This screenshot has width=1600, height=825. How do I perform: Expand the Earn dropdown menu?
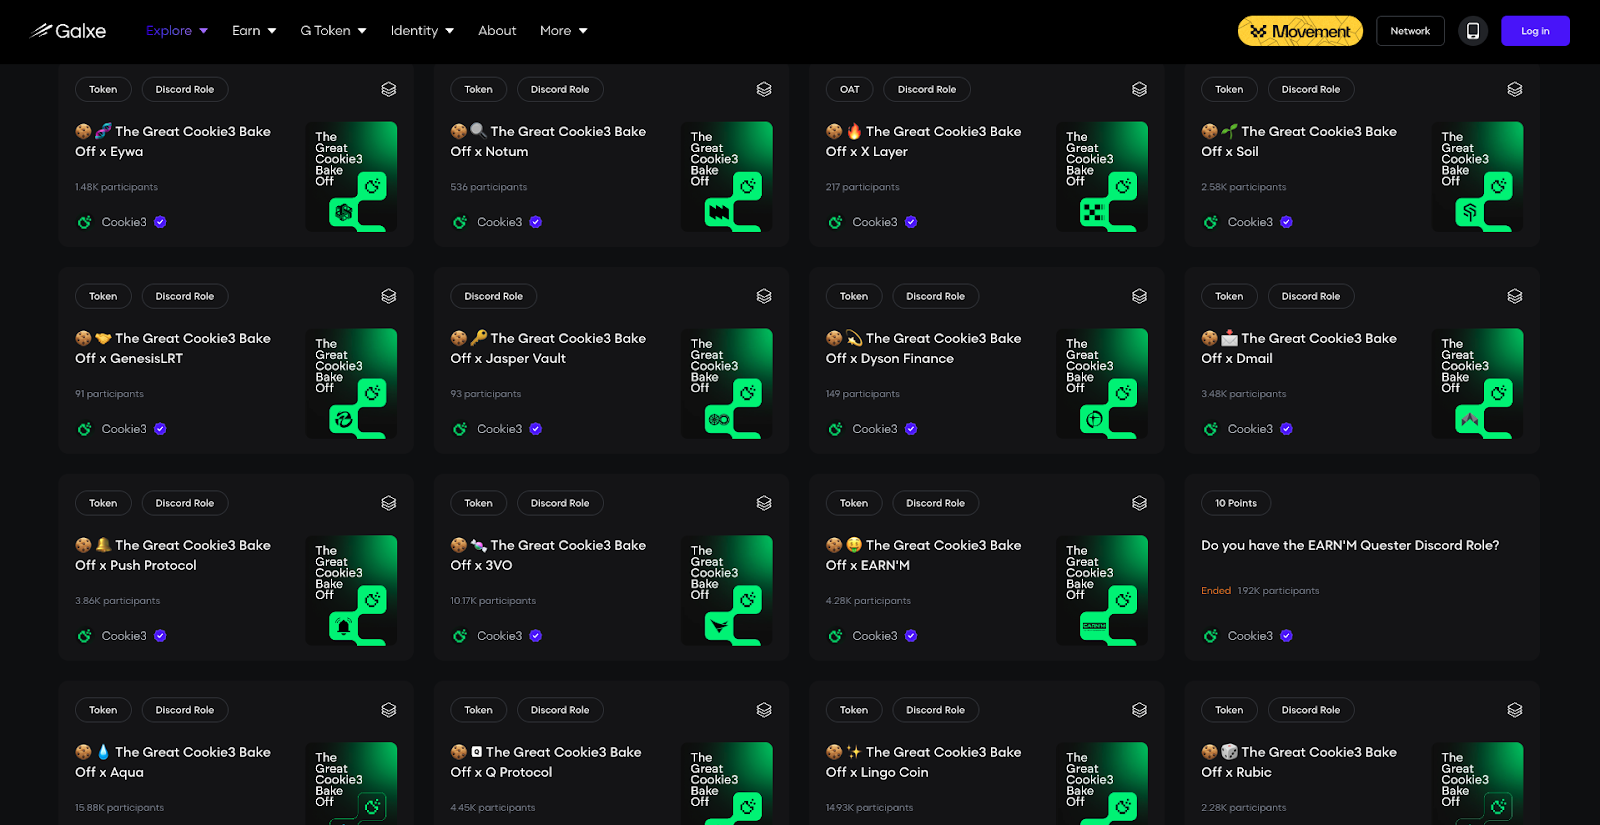(x=254, y=31)
